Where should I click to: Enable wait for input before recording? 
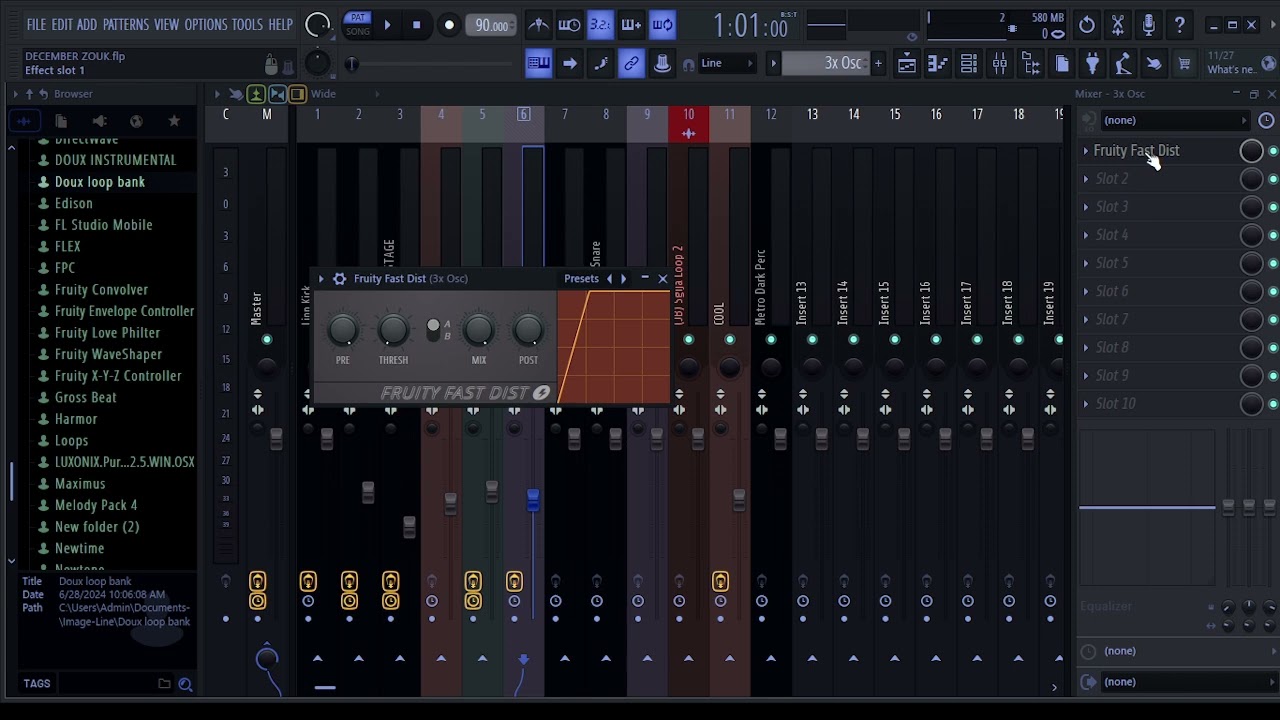point(569,25)
